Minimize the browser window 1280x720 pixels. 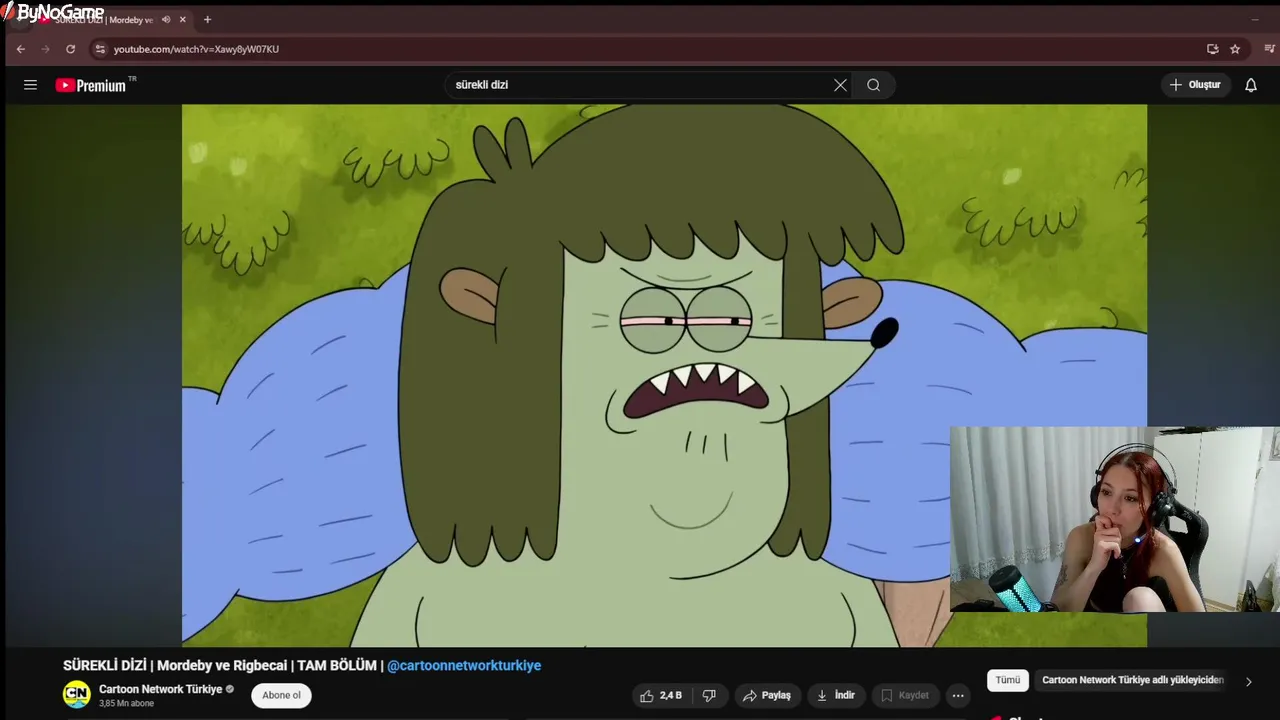pyautogui.click(x=1254, y=19)
